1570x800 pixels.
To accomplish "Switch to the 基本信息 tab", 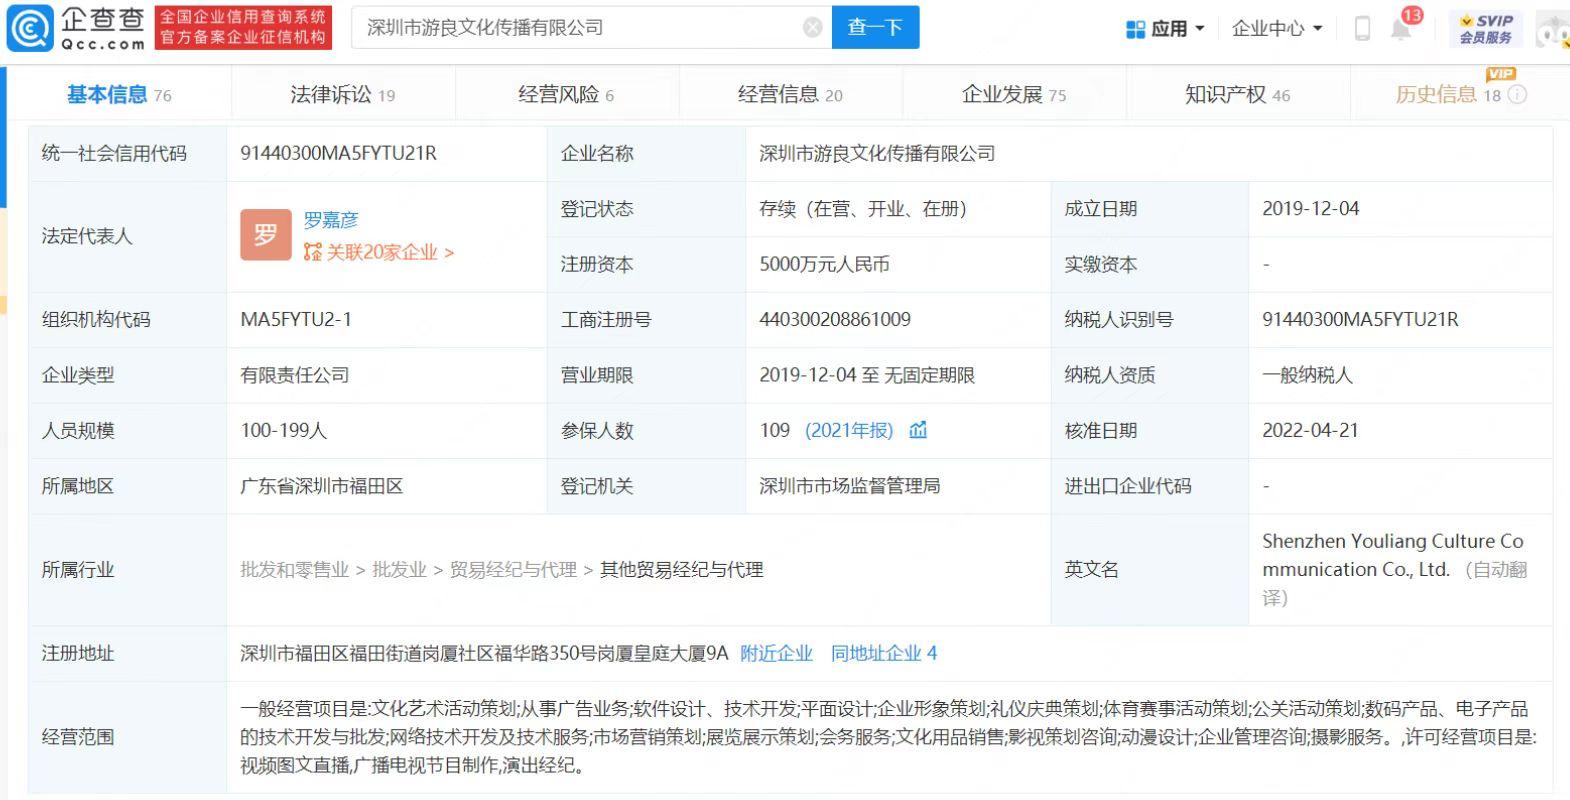I will pos(119,95).
